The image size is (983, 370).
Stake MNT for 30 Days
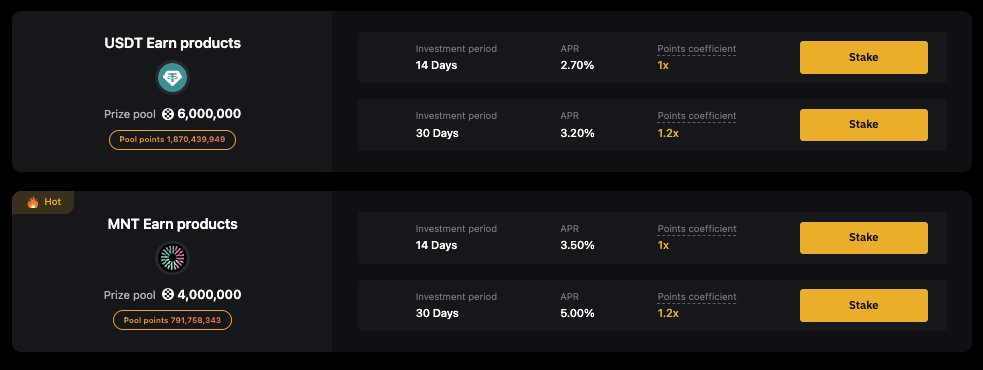click(x=863, y=305)
